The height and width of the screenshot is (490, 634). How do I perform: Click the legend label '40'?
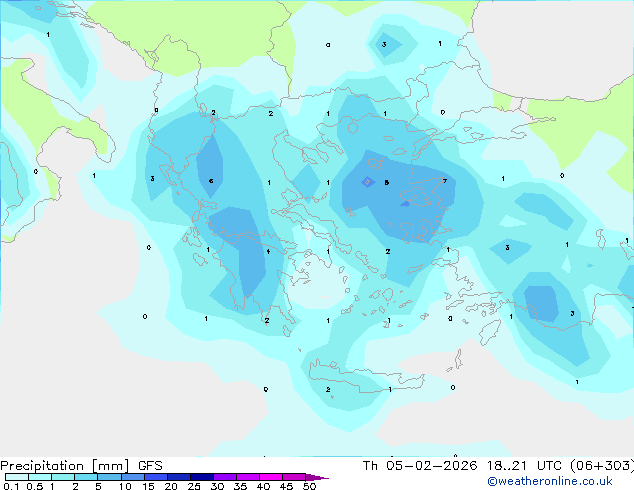tap(264, 486)
